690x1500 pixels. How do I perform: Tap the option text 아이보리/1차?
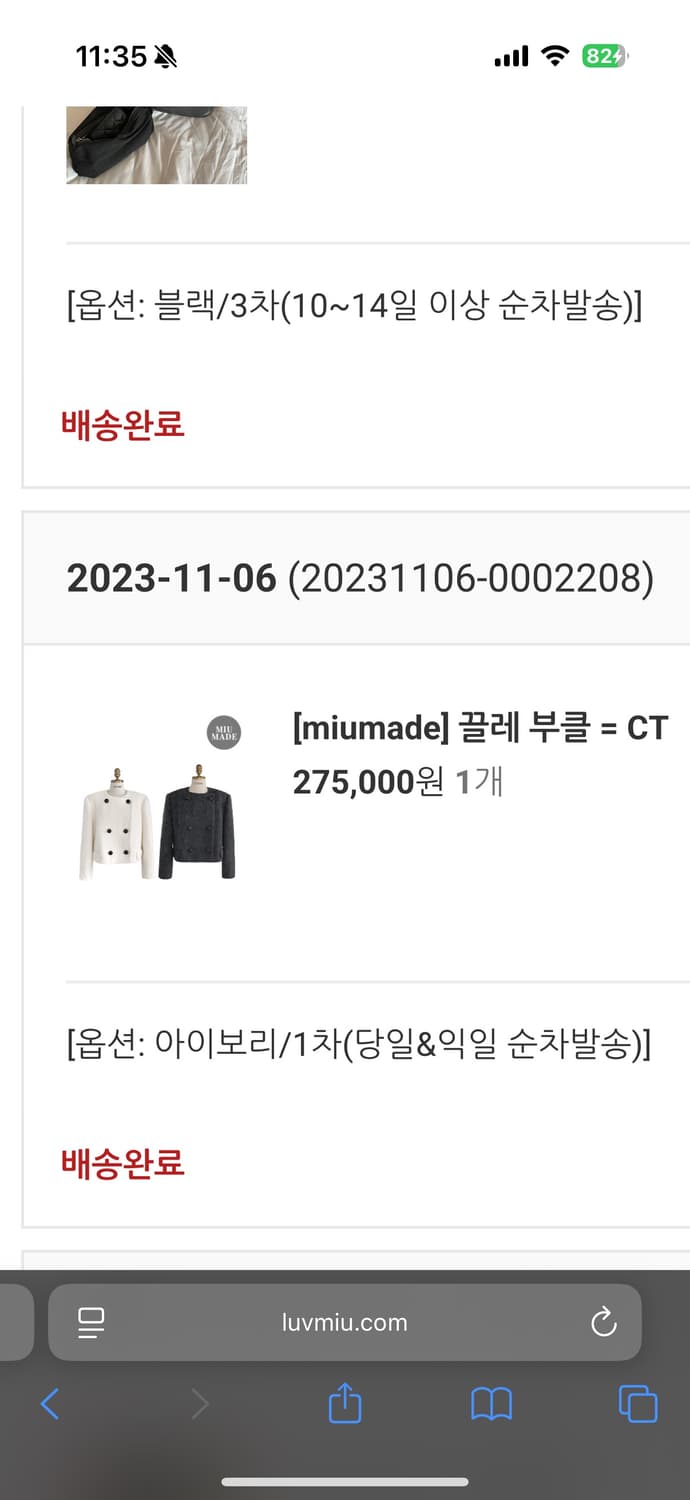358,1044
